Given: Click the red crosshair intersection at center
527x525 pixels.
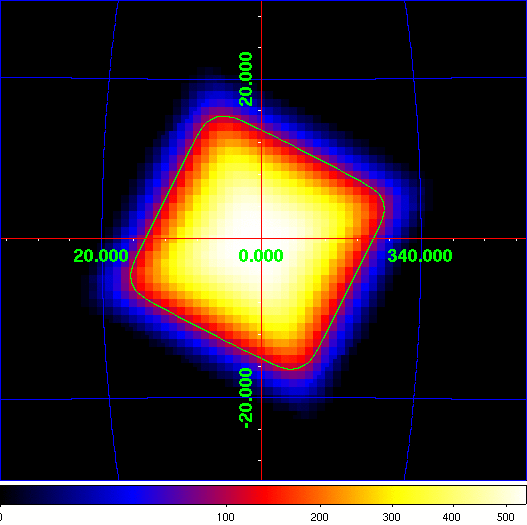Looking at the screenshot, I should pos(261,239).
